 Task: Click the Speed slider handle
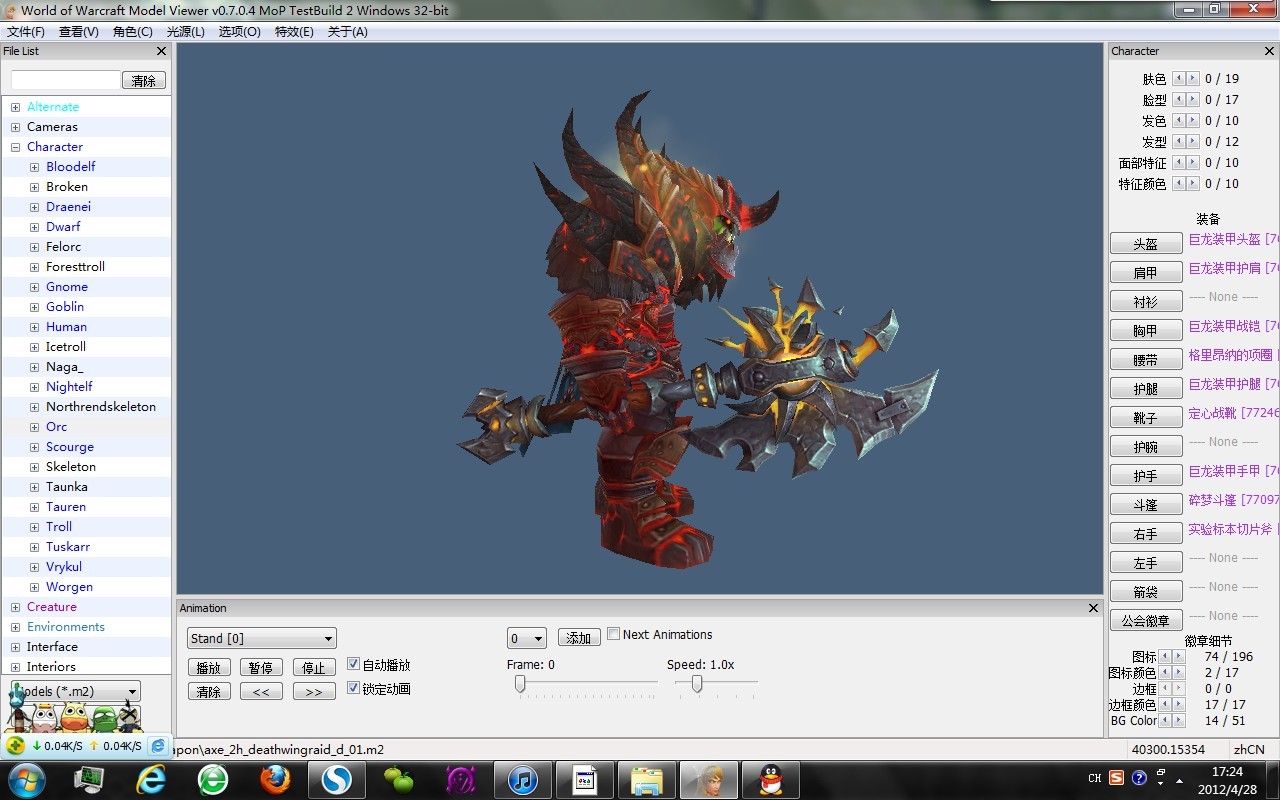pos(697,683)
